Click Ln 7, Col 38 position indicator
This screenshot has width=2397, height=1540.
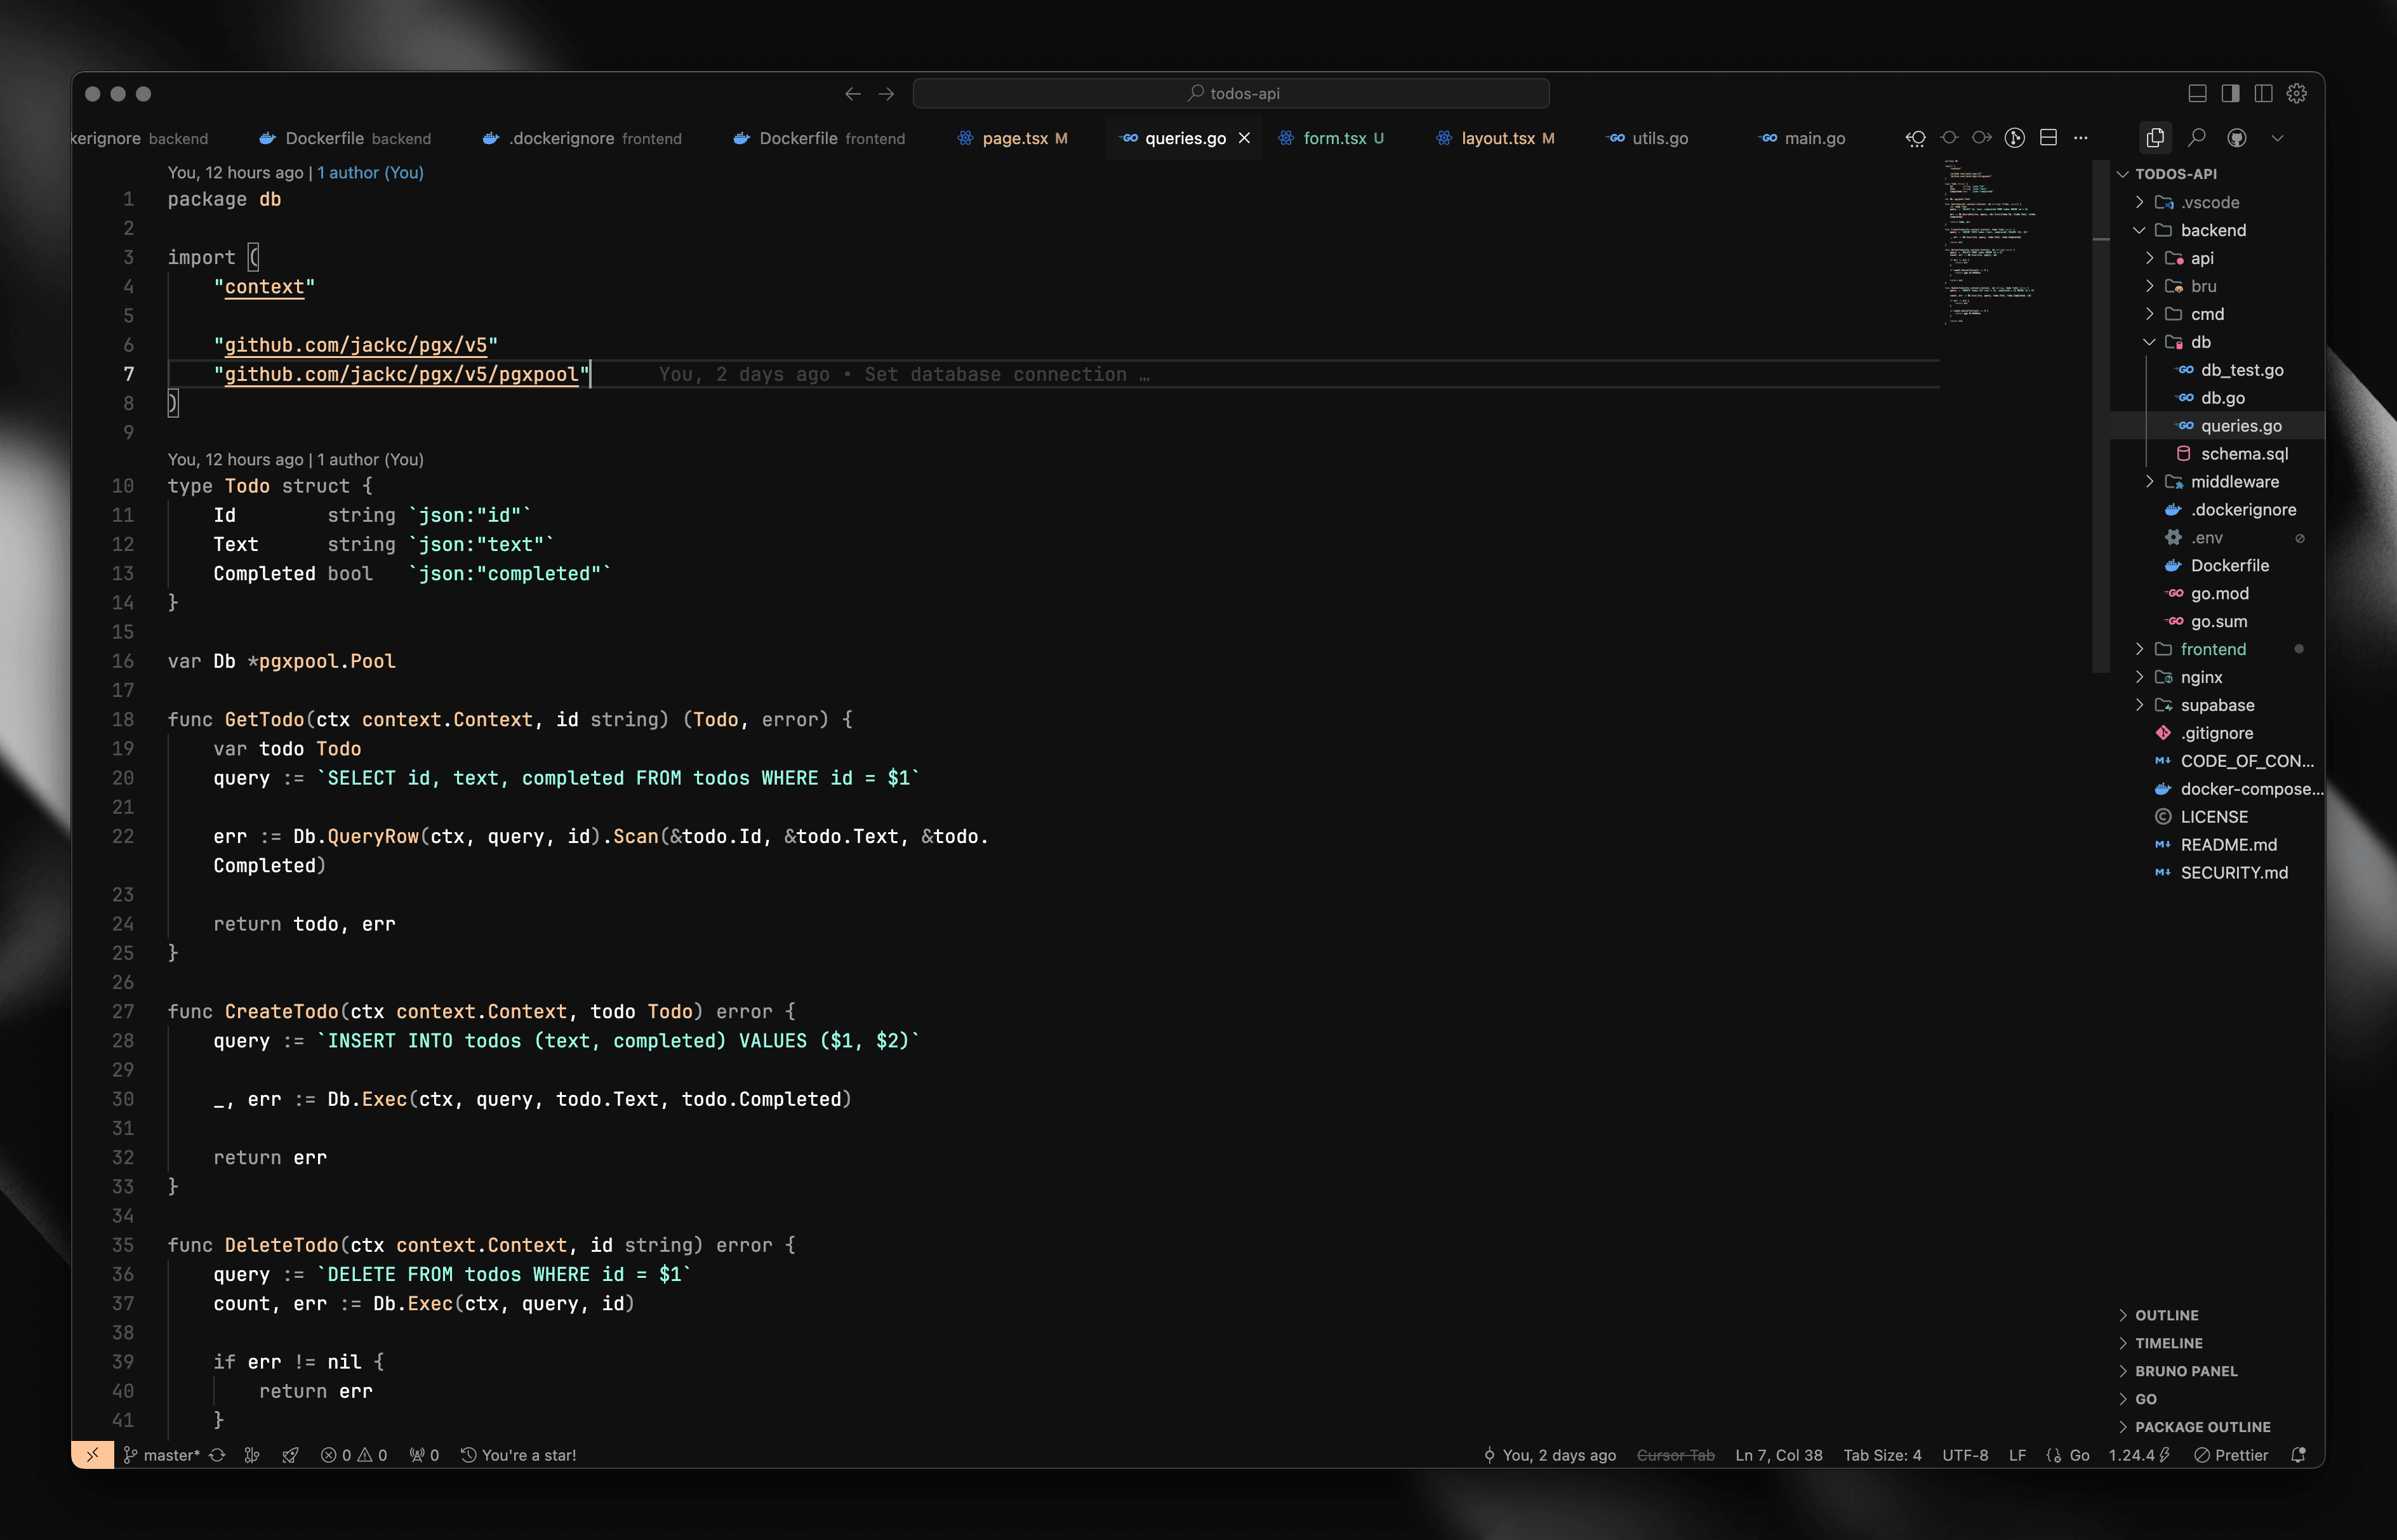click(1778, 1455)
